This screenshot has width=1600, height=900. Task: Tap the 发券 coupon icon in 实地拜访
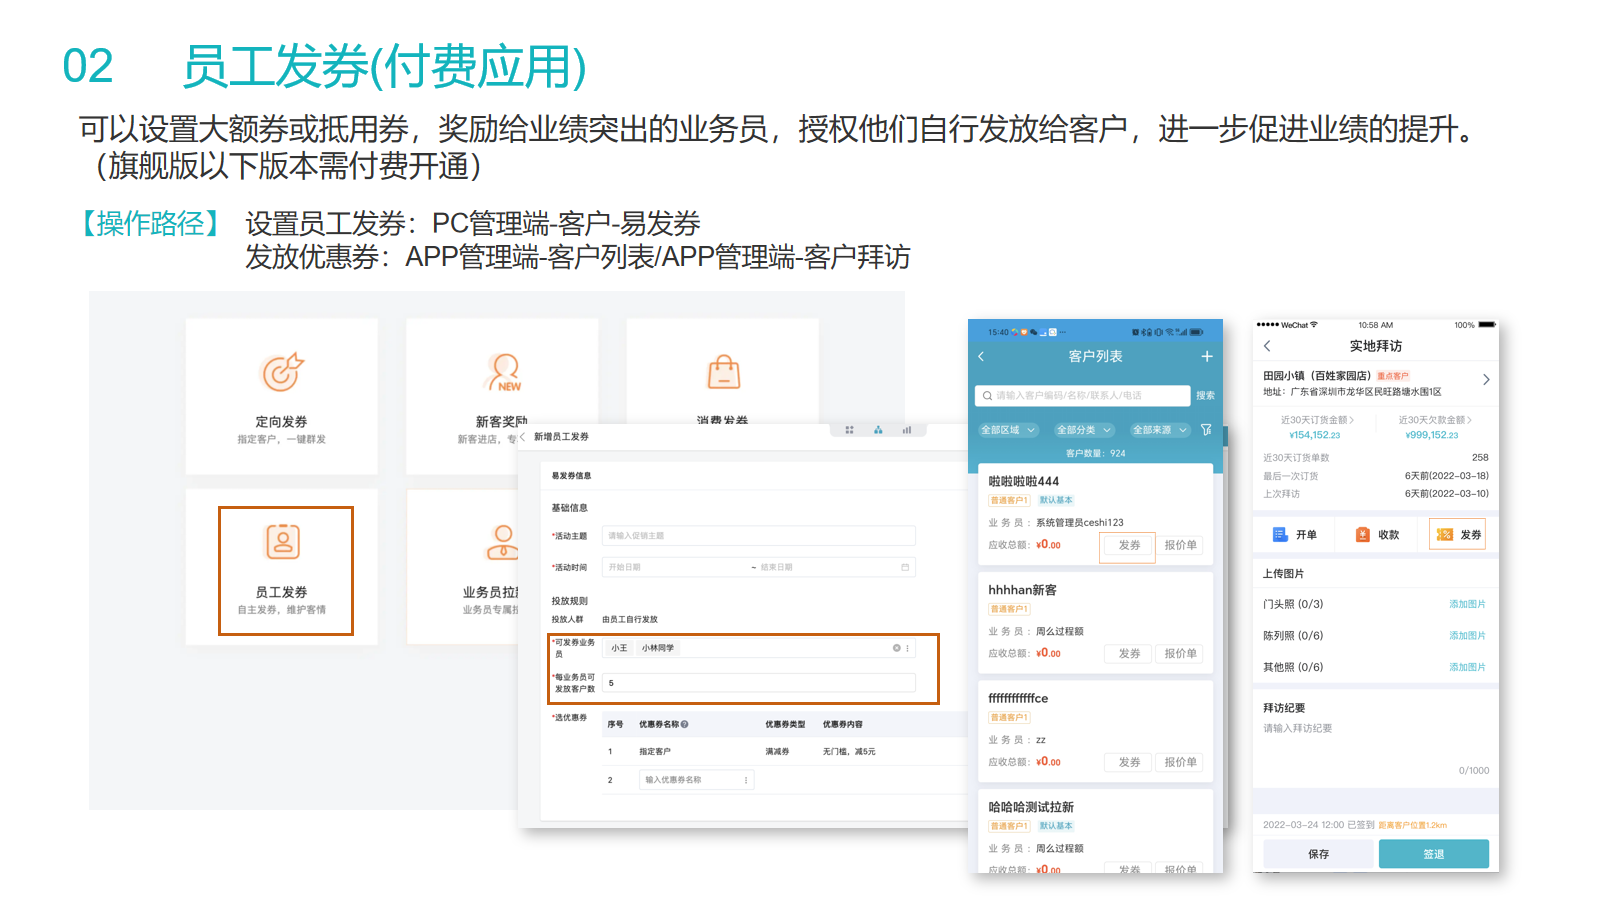(1444, 535)
